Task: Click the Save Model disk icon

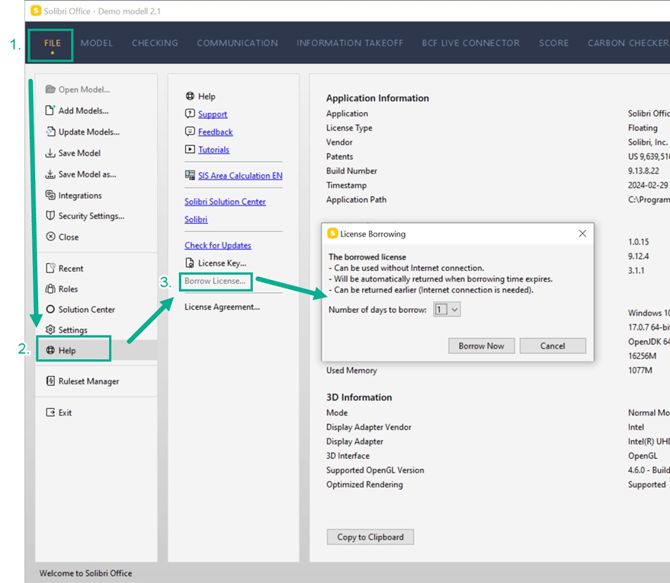Action: coord(50,153)
